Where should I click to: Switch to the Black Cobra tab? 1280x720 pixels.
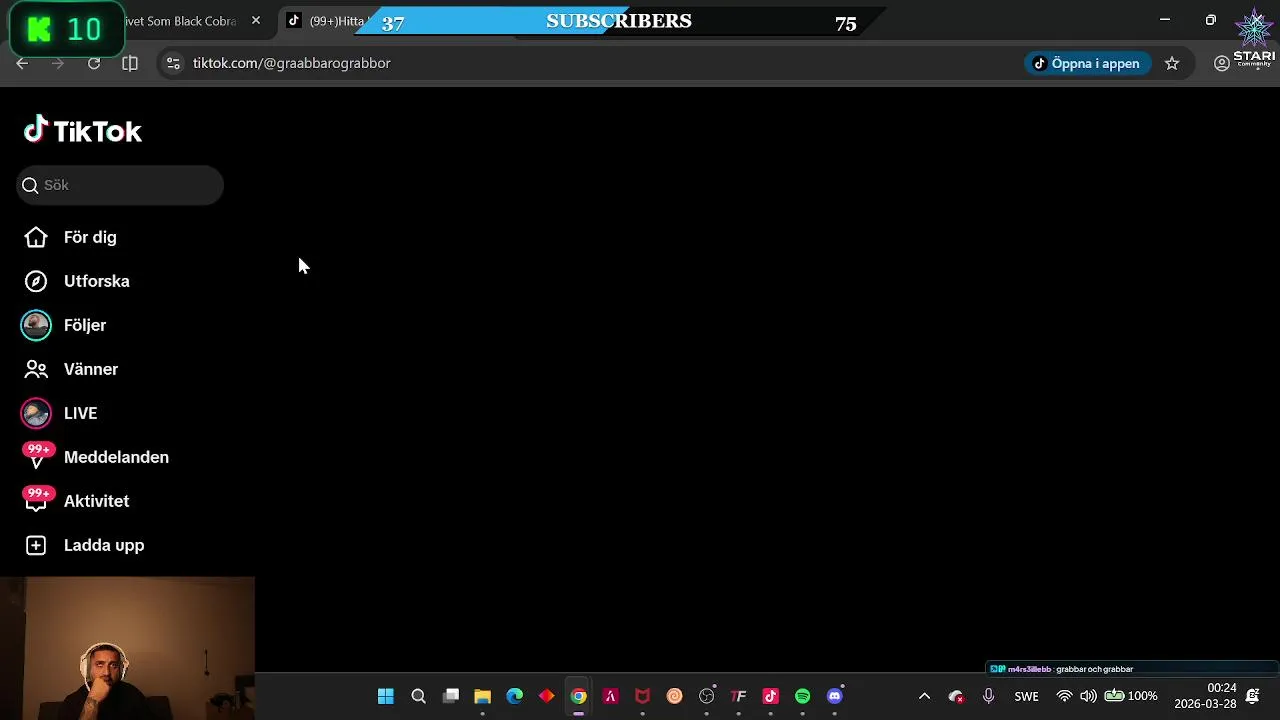(x=180, y=21)
